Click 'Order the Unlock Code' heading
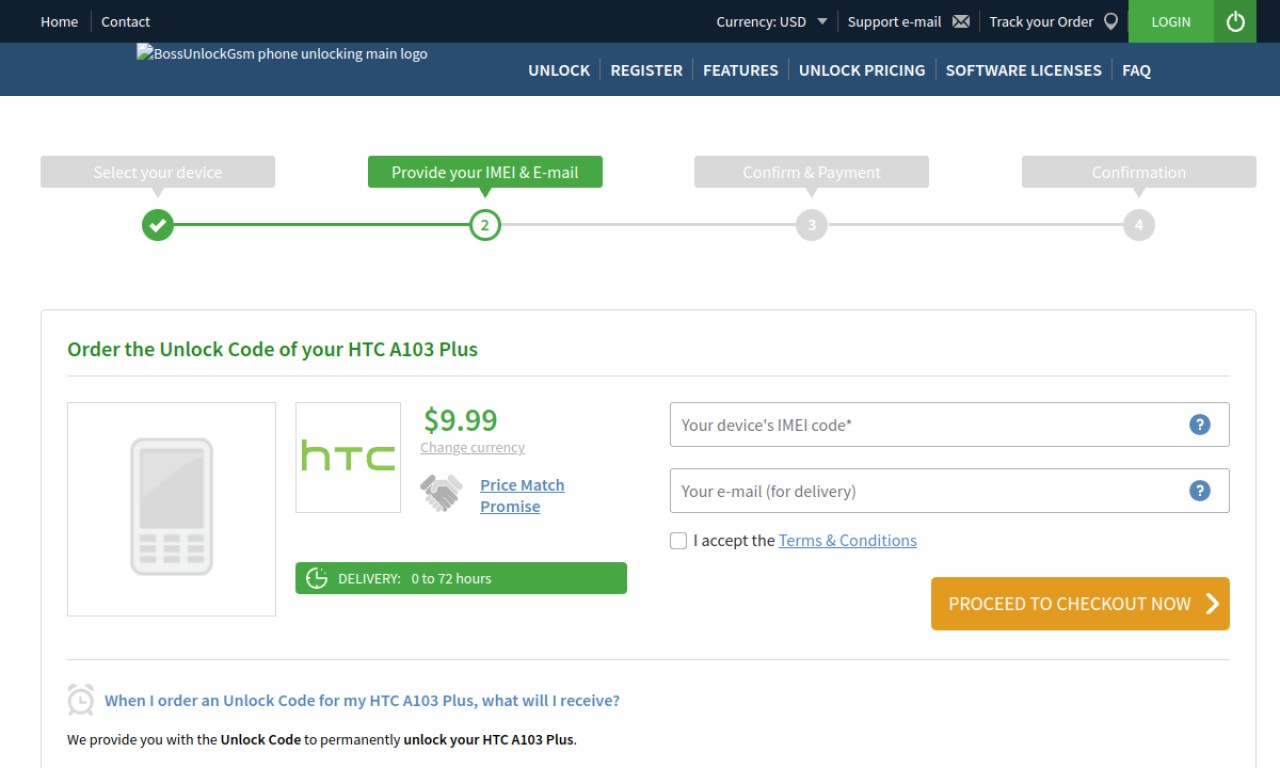The image size is (1280, 768). (272, 349)
